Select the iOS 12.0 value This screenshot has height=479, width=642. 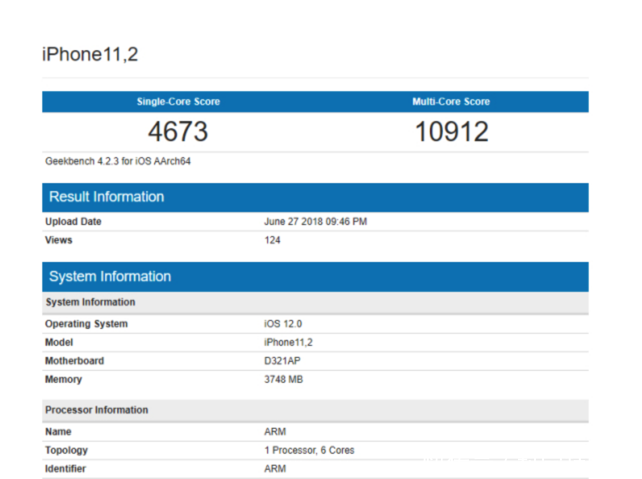(285, 324)
